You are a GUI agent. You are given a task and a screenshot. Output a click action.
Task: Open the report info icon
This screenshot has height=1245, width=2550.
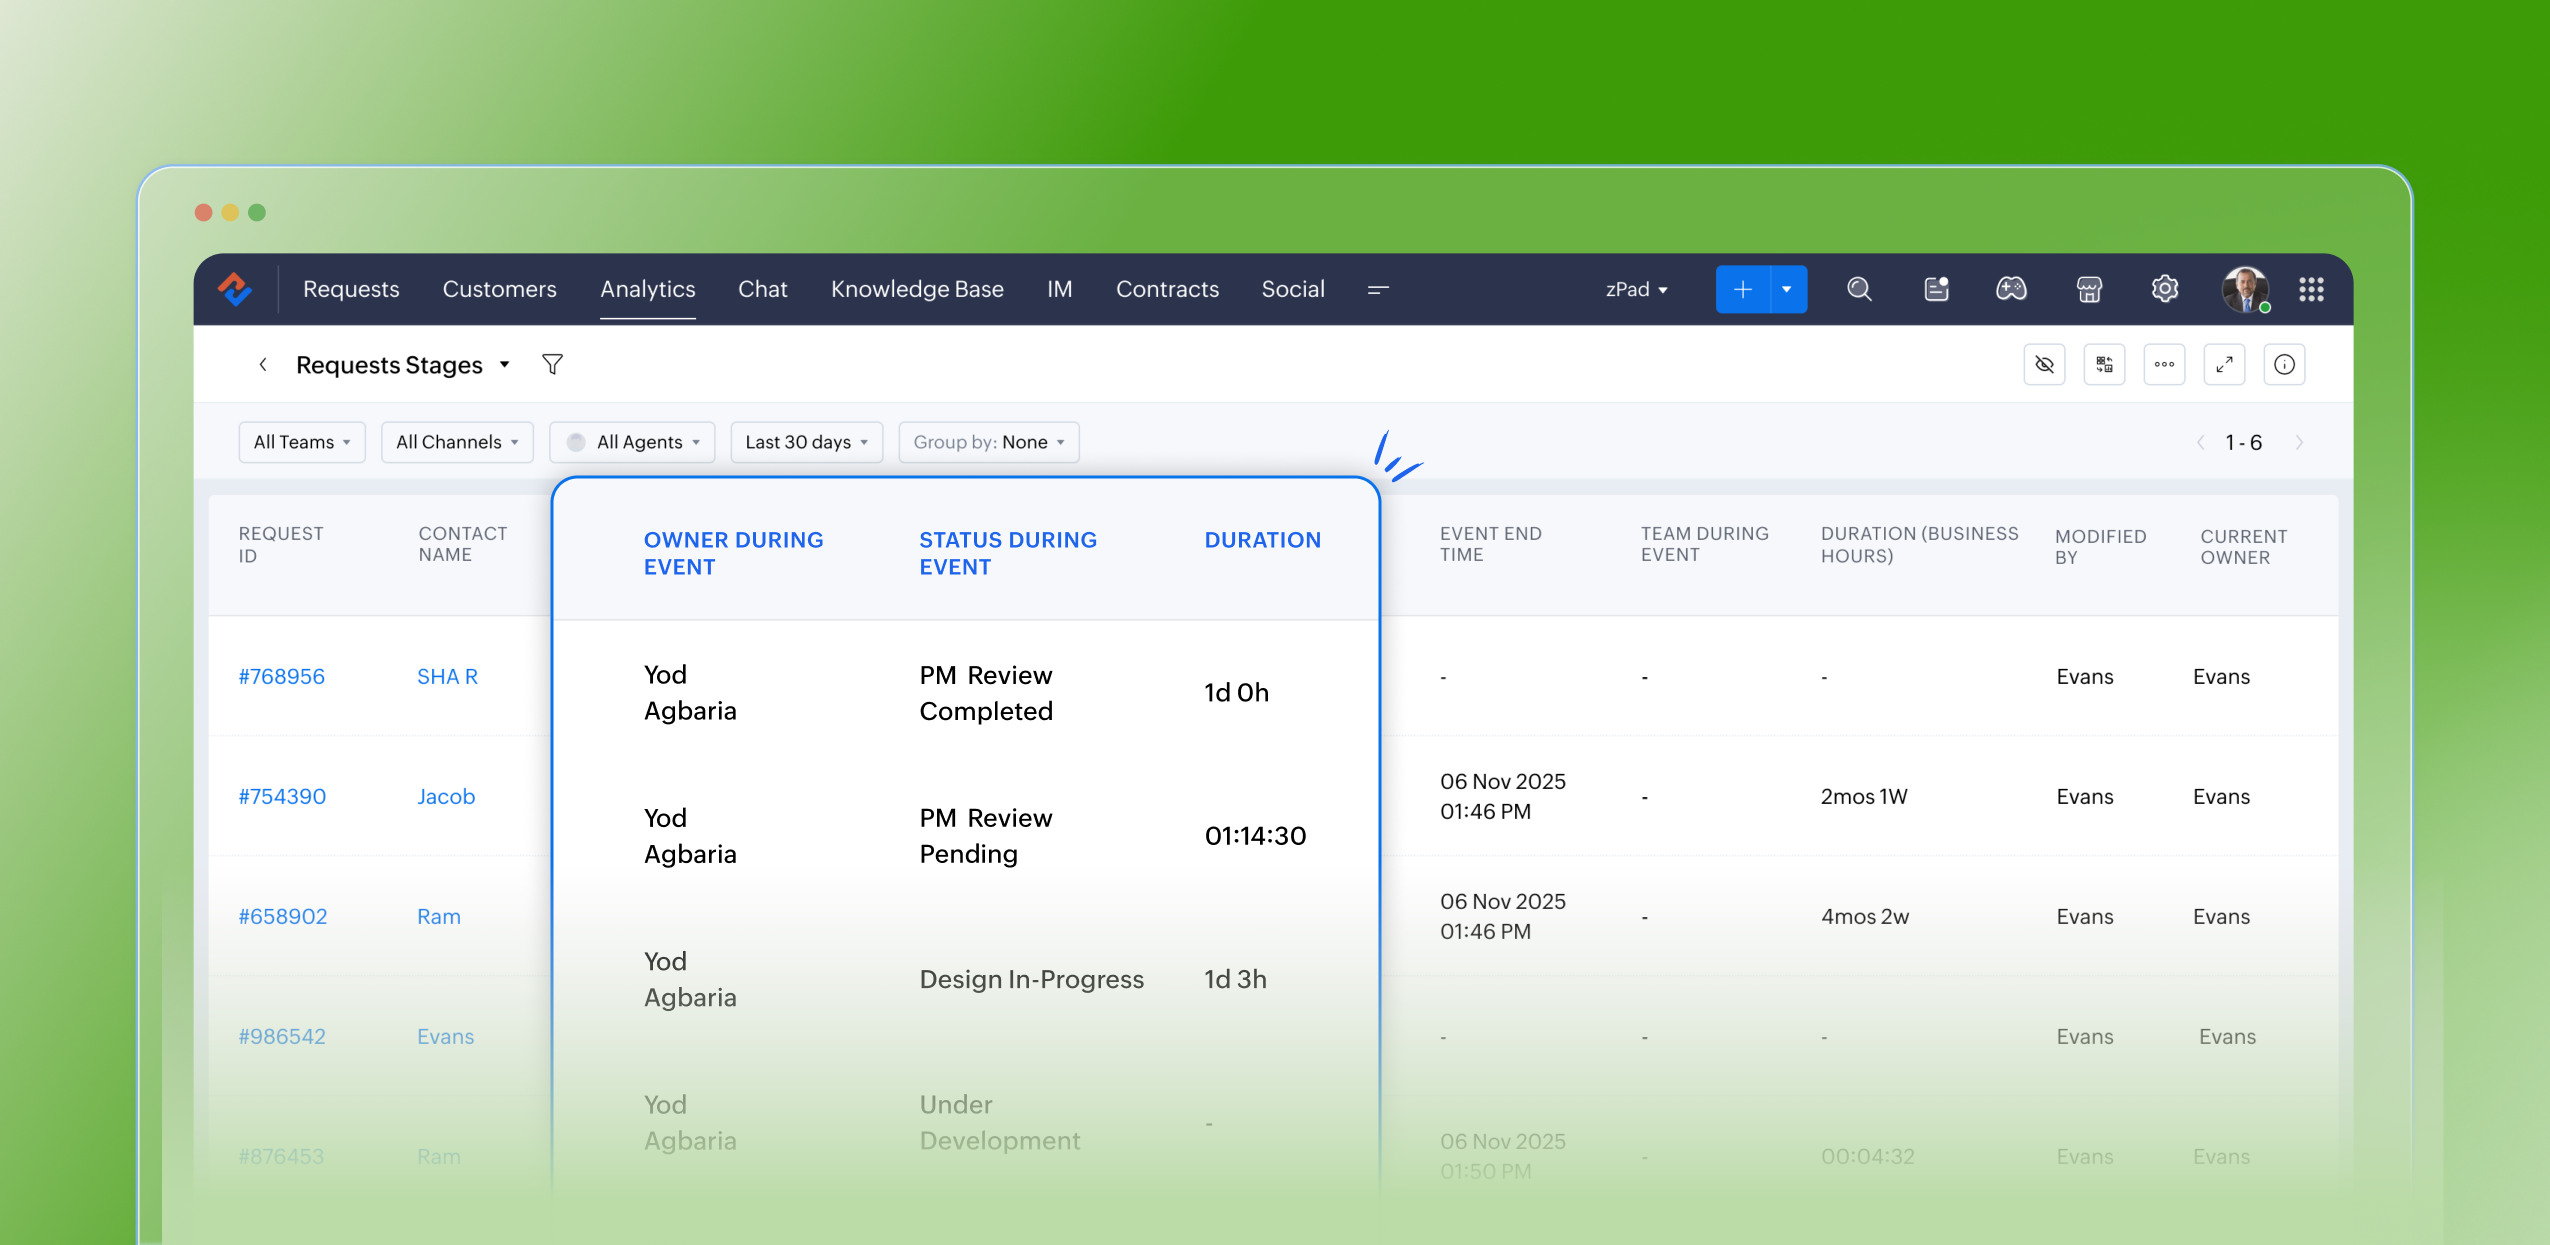point(2284,364)
